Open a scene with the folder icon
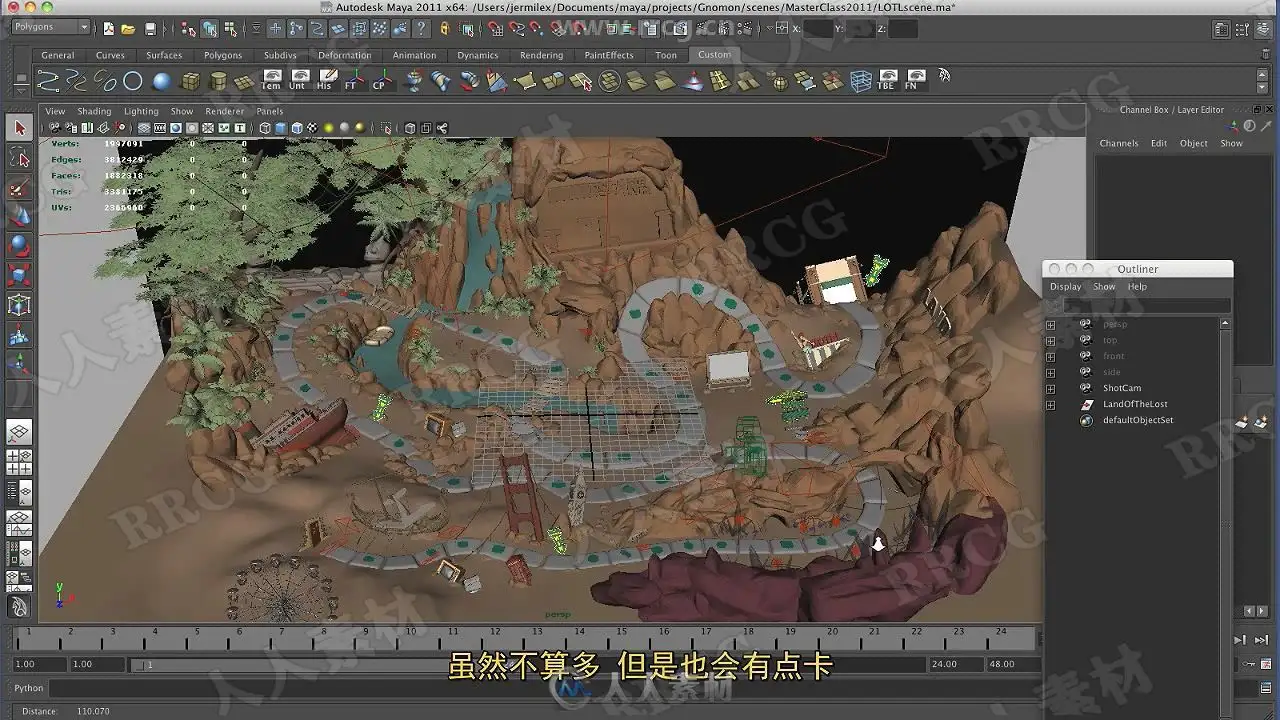The width and height of the screenshot is (1280, 720). click(x=128, y=29)
